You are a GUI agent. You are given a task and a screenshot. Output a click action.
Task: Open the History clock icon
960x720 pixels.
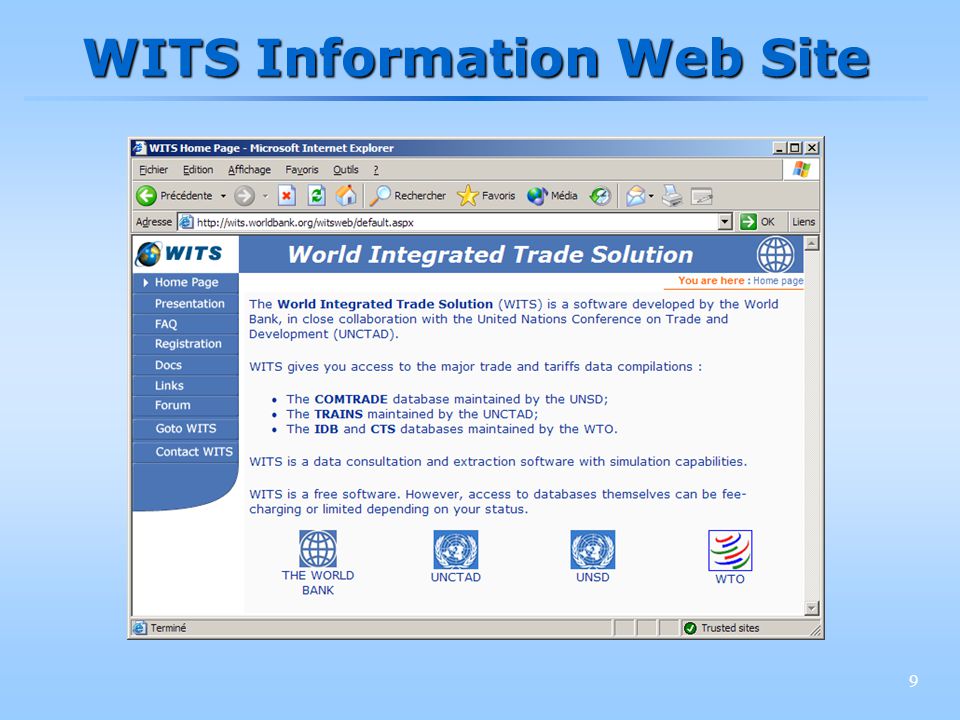(601, 196)
